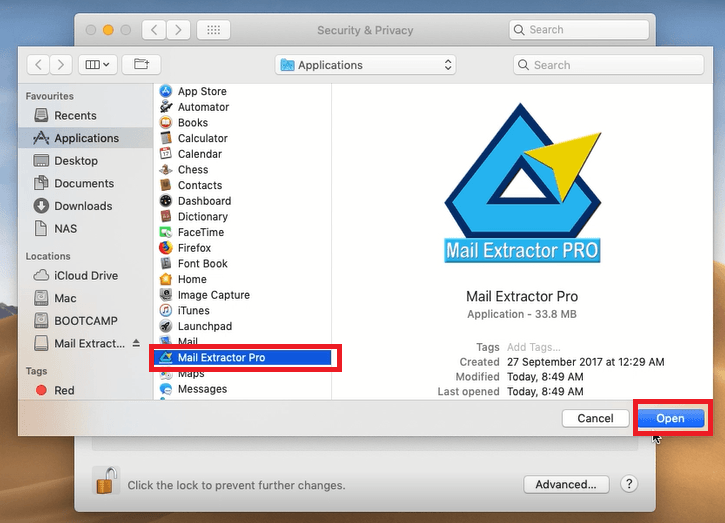The image size is (725, 523).
Task: Click the Mail Extractor Pro list icon
Action: pyautogui.click(x=166, y=357)
